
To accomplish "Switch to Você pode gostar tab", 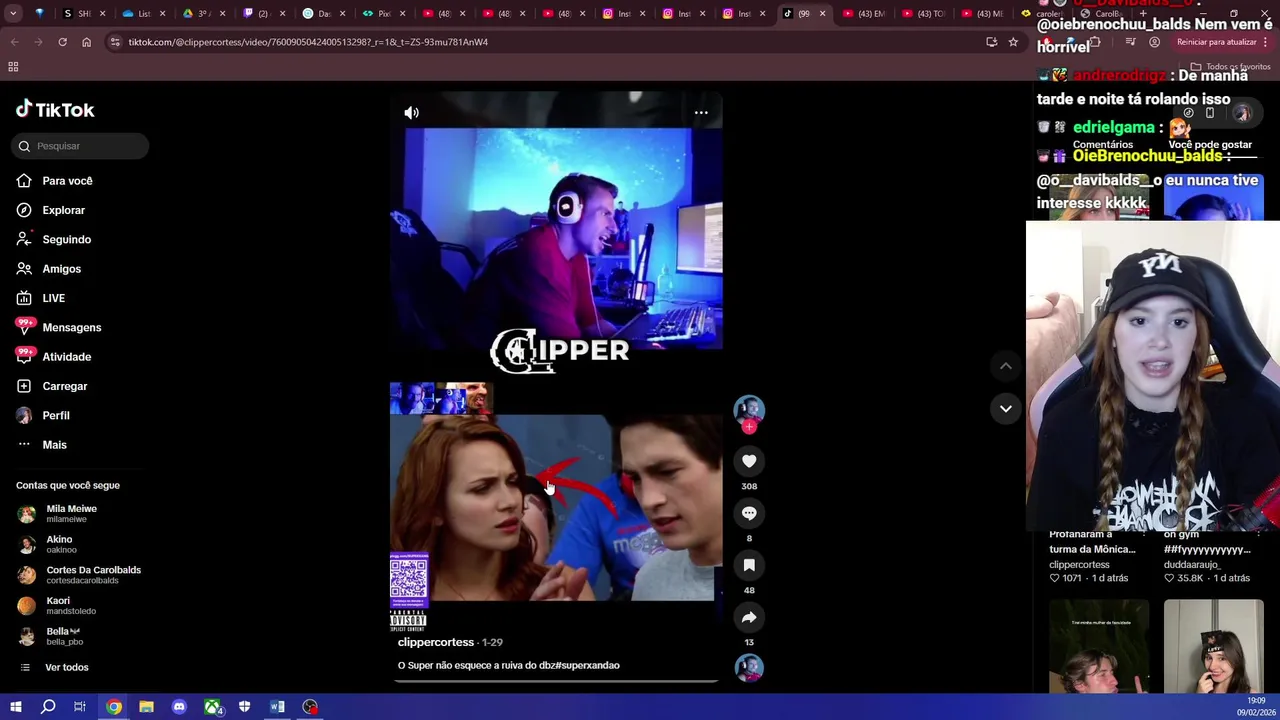I will pos(1209,145).
